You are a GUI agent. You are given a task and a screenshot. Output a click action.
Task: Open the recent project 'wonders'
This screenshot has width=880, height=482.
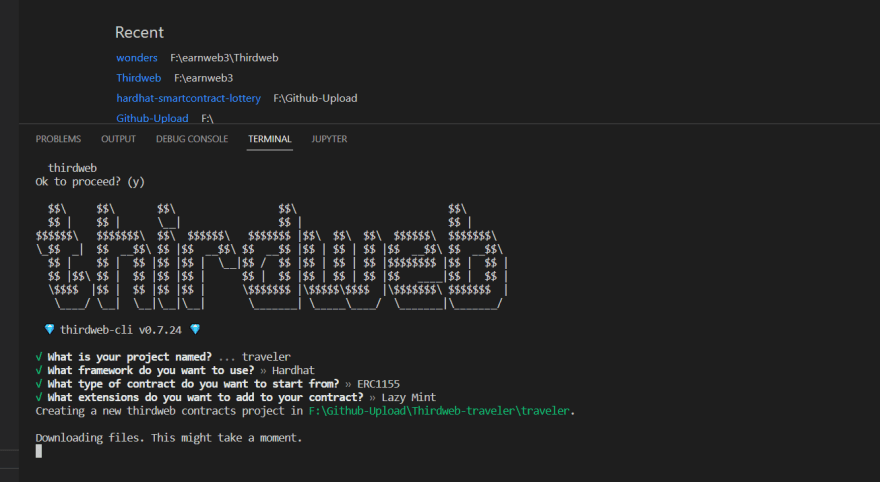point(136,58)
